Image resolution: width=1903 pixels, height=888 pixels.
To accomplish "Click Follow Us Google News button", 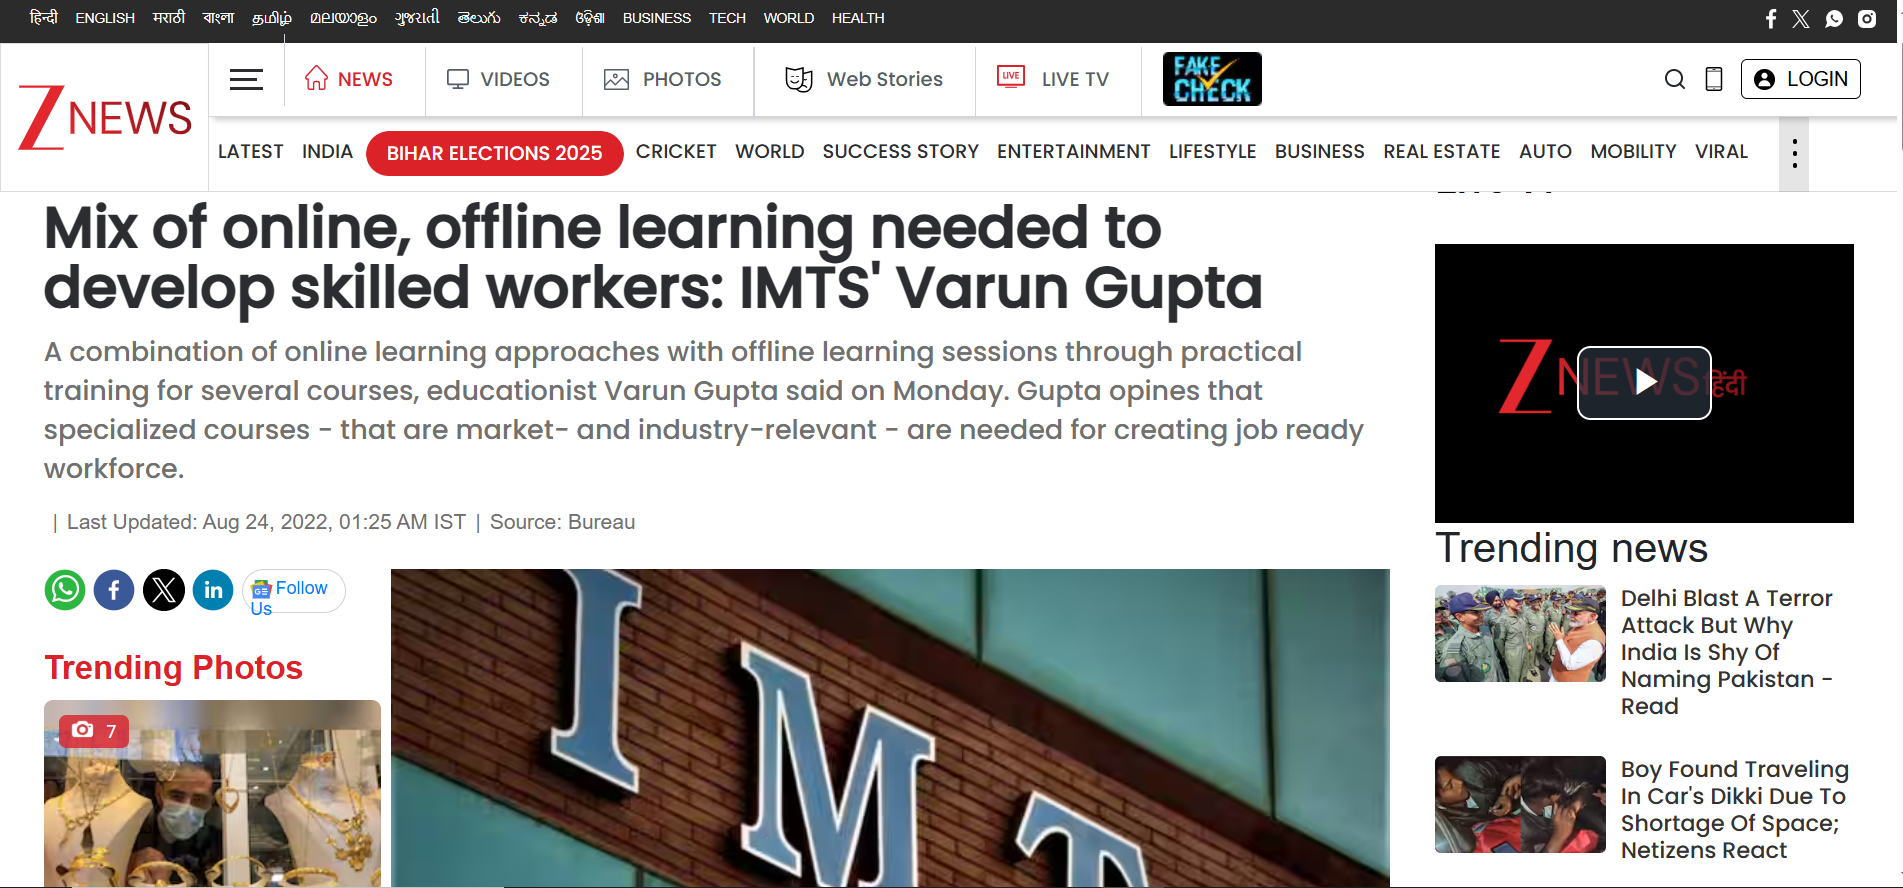I will click(x=294, y=591).
